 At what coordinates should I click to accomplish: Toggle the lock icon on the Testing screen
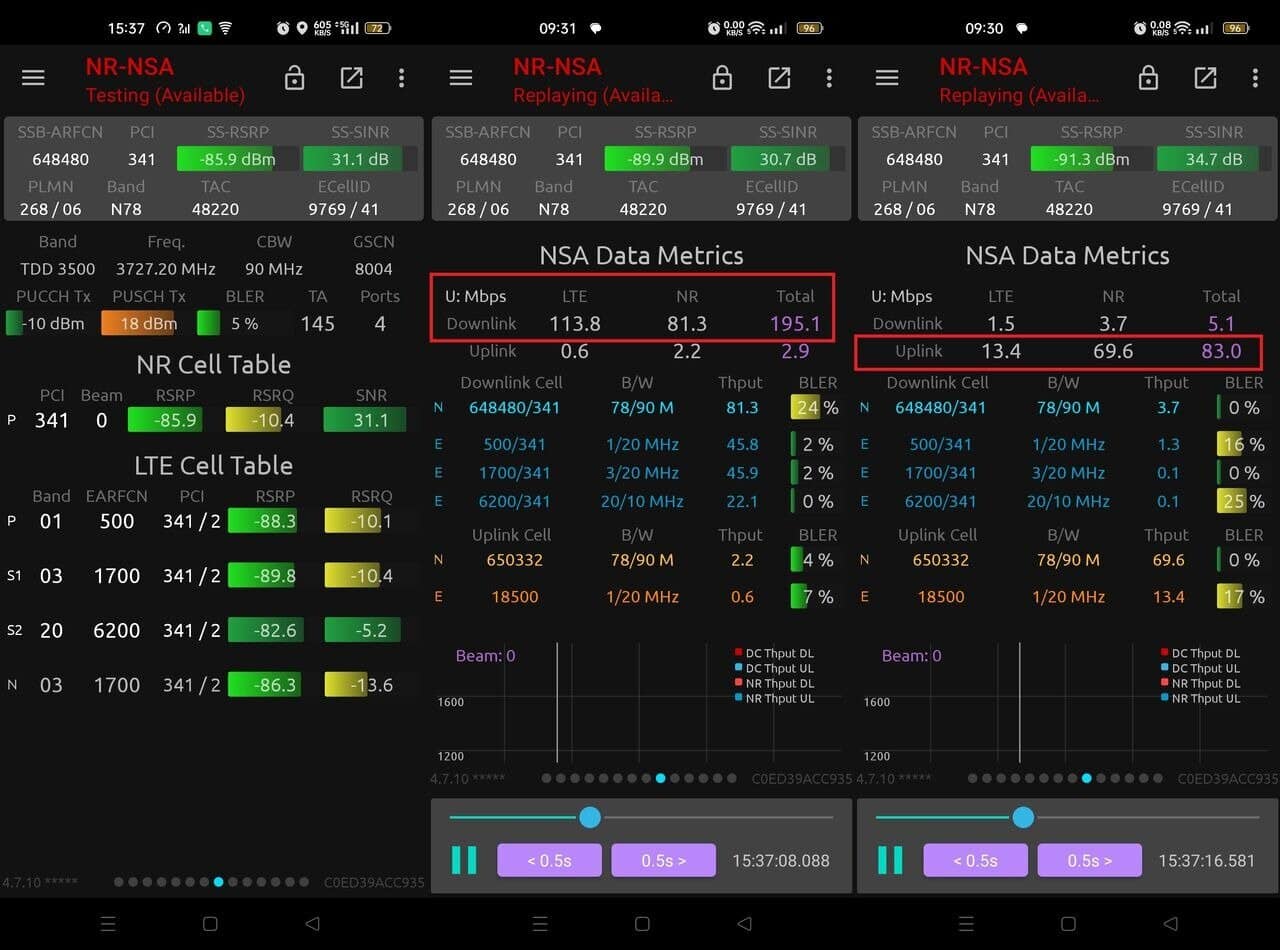pos(294,78)
